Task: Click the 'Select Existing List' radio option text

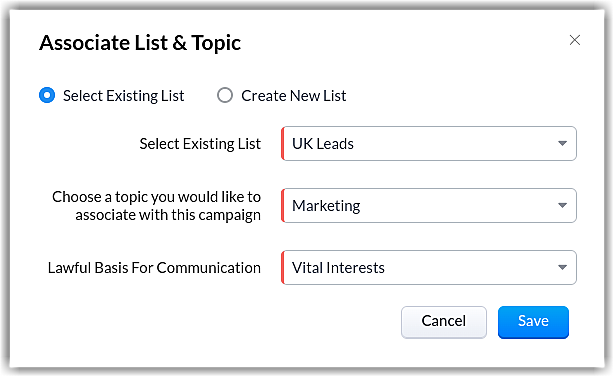Action: pos(123,96)
